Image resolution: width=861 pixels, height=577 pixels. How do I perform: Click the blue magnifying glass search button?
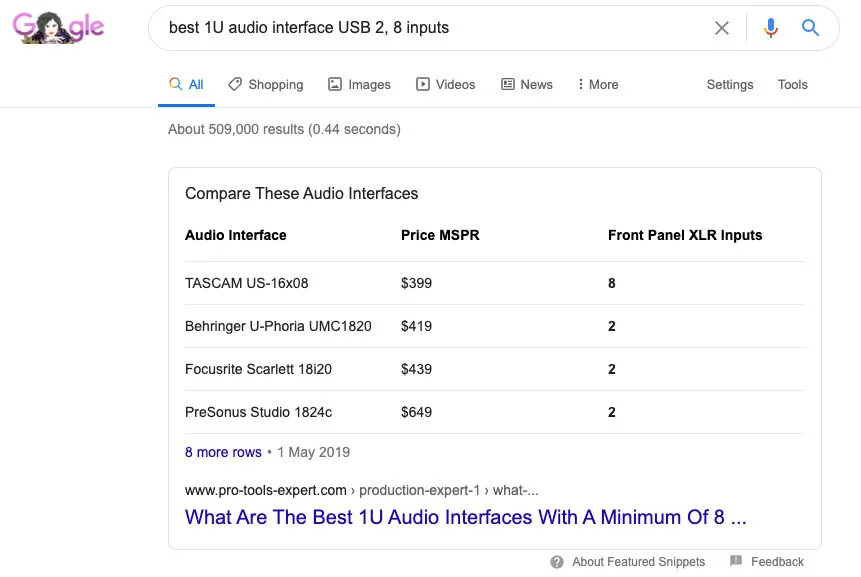(810, 28)
